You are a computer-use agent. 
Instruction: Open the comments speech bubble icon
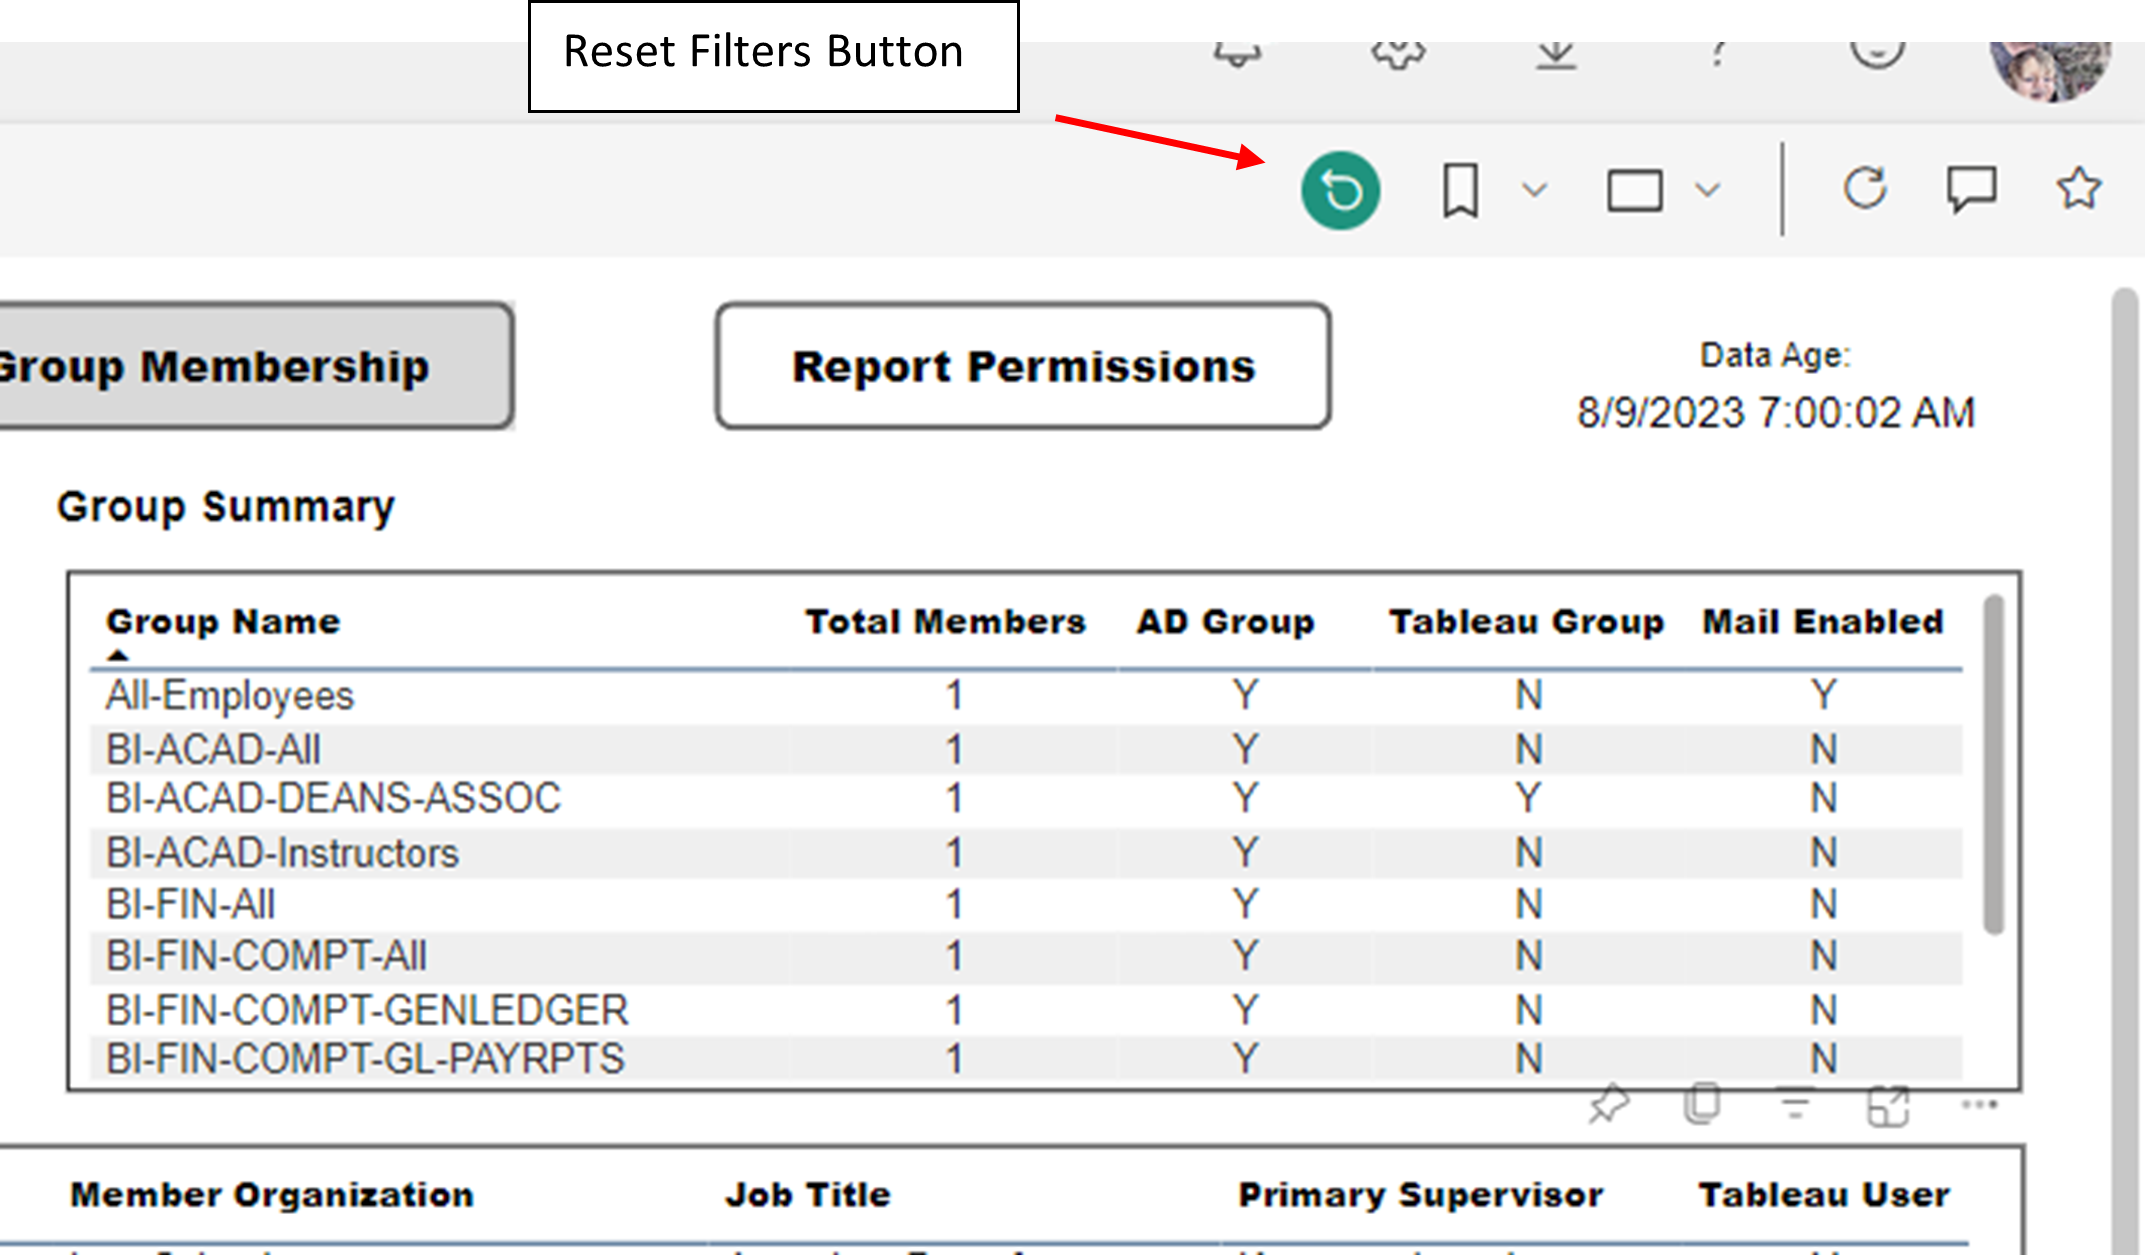point(1971,188)
